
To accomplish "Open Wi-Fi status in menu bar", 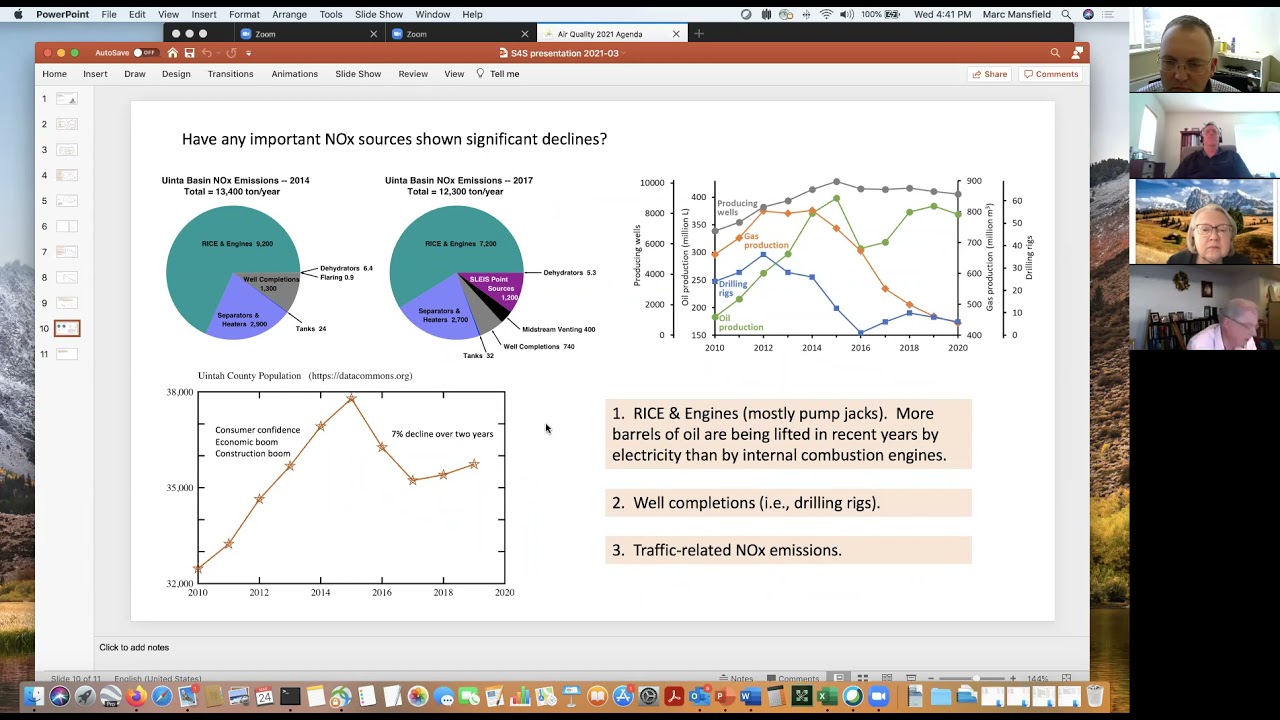I will point(826,15).
